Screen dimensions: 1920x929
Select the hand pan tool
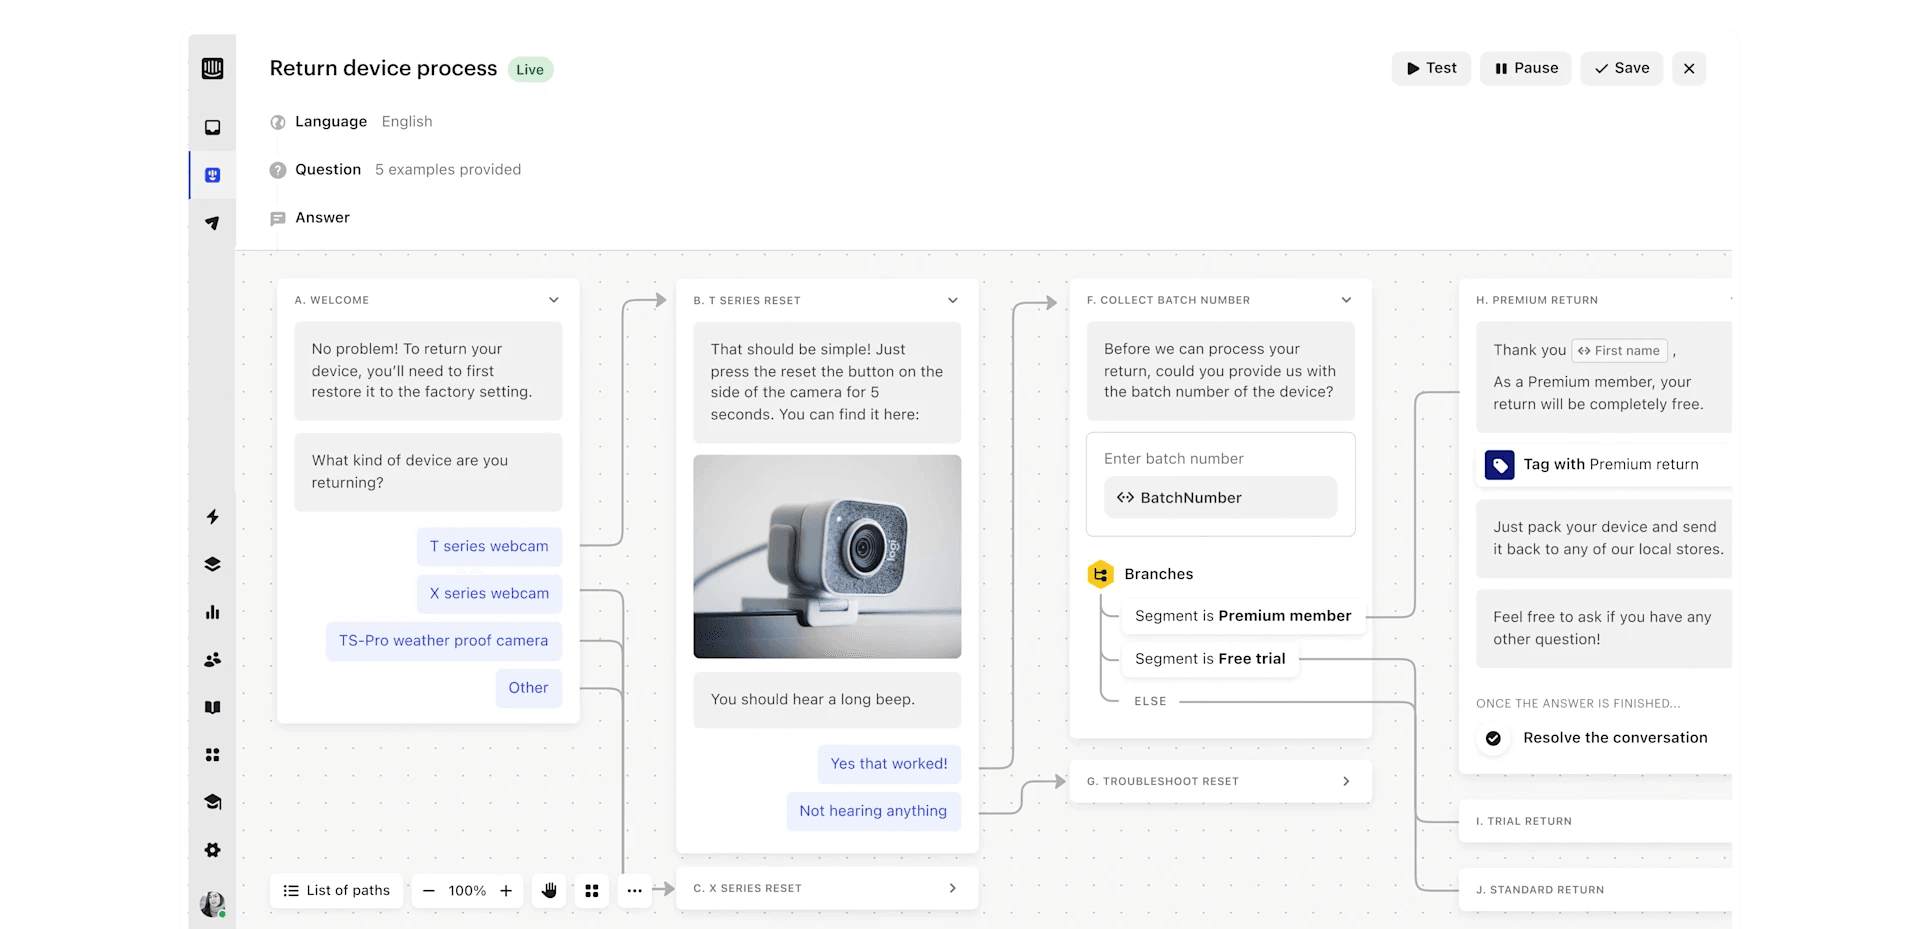point(549,890)
